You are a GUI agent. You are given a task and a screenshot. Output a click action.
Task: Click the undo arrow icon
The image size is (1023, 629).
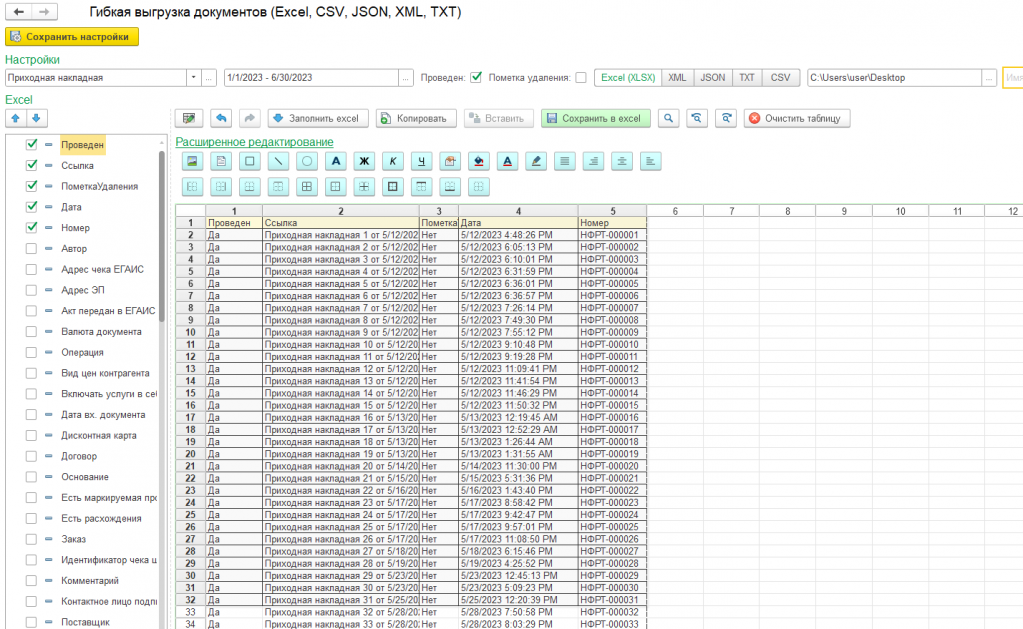point(221,118)
